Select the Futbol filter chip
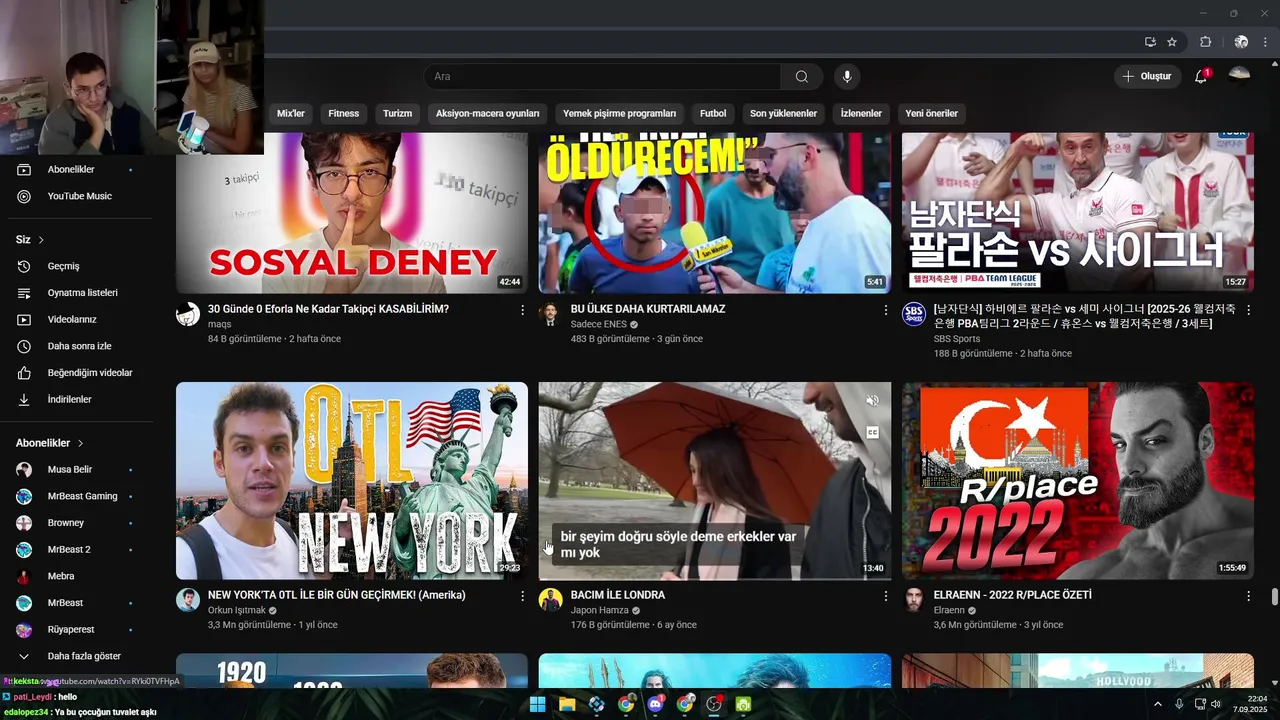 click(x=713, y=114)
